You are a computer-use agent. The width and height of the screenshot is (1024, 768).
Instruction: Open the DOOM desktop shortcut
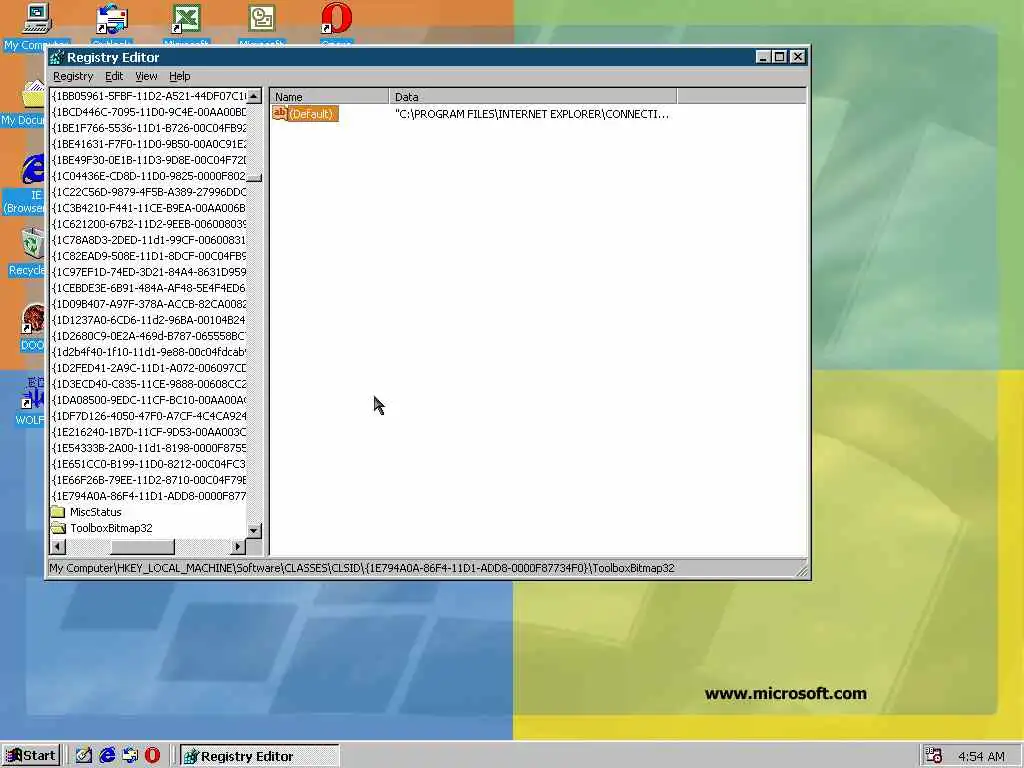pos(33,327)
